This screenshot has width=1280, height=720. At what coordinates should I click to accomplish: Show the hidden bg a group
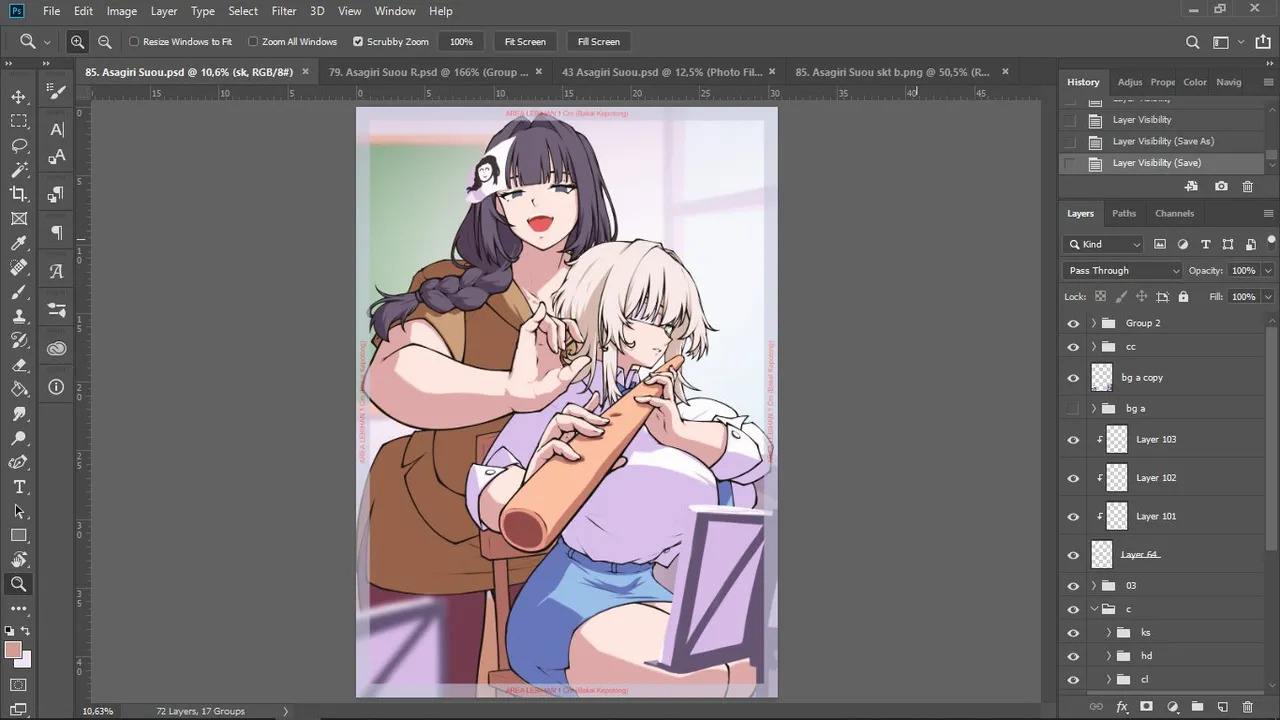(x=1073, y=408)
